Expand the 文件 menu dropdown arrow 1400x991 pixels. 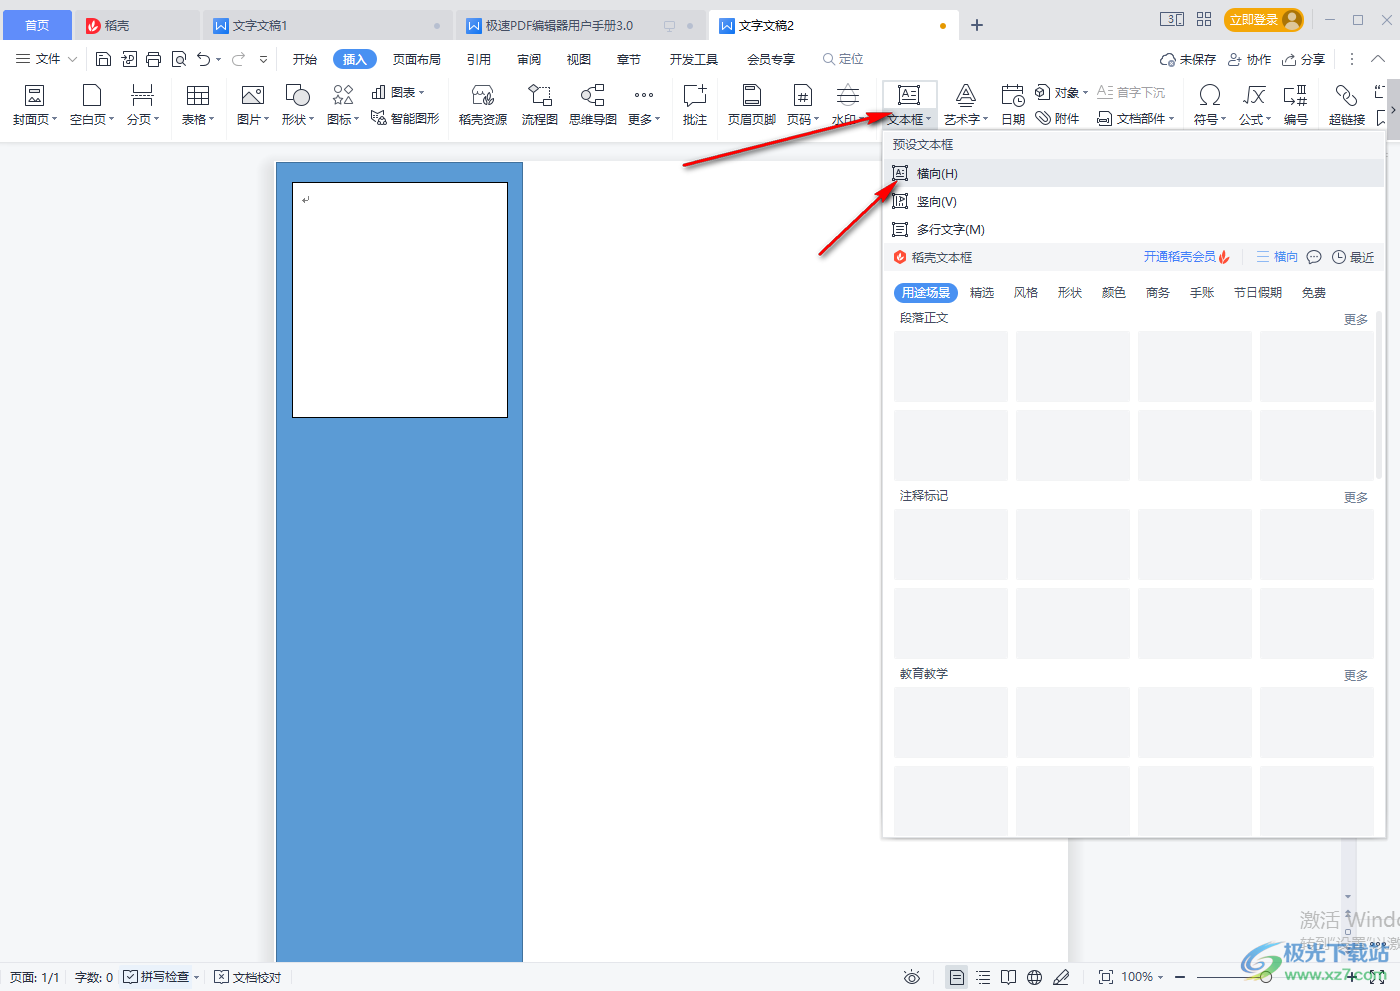point(72,59)
